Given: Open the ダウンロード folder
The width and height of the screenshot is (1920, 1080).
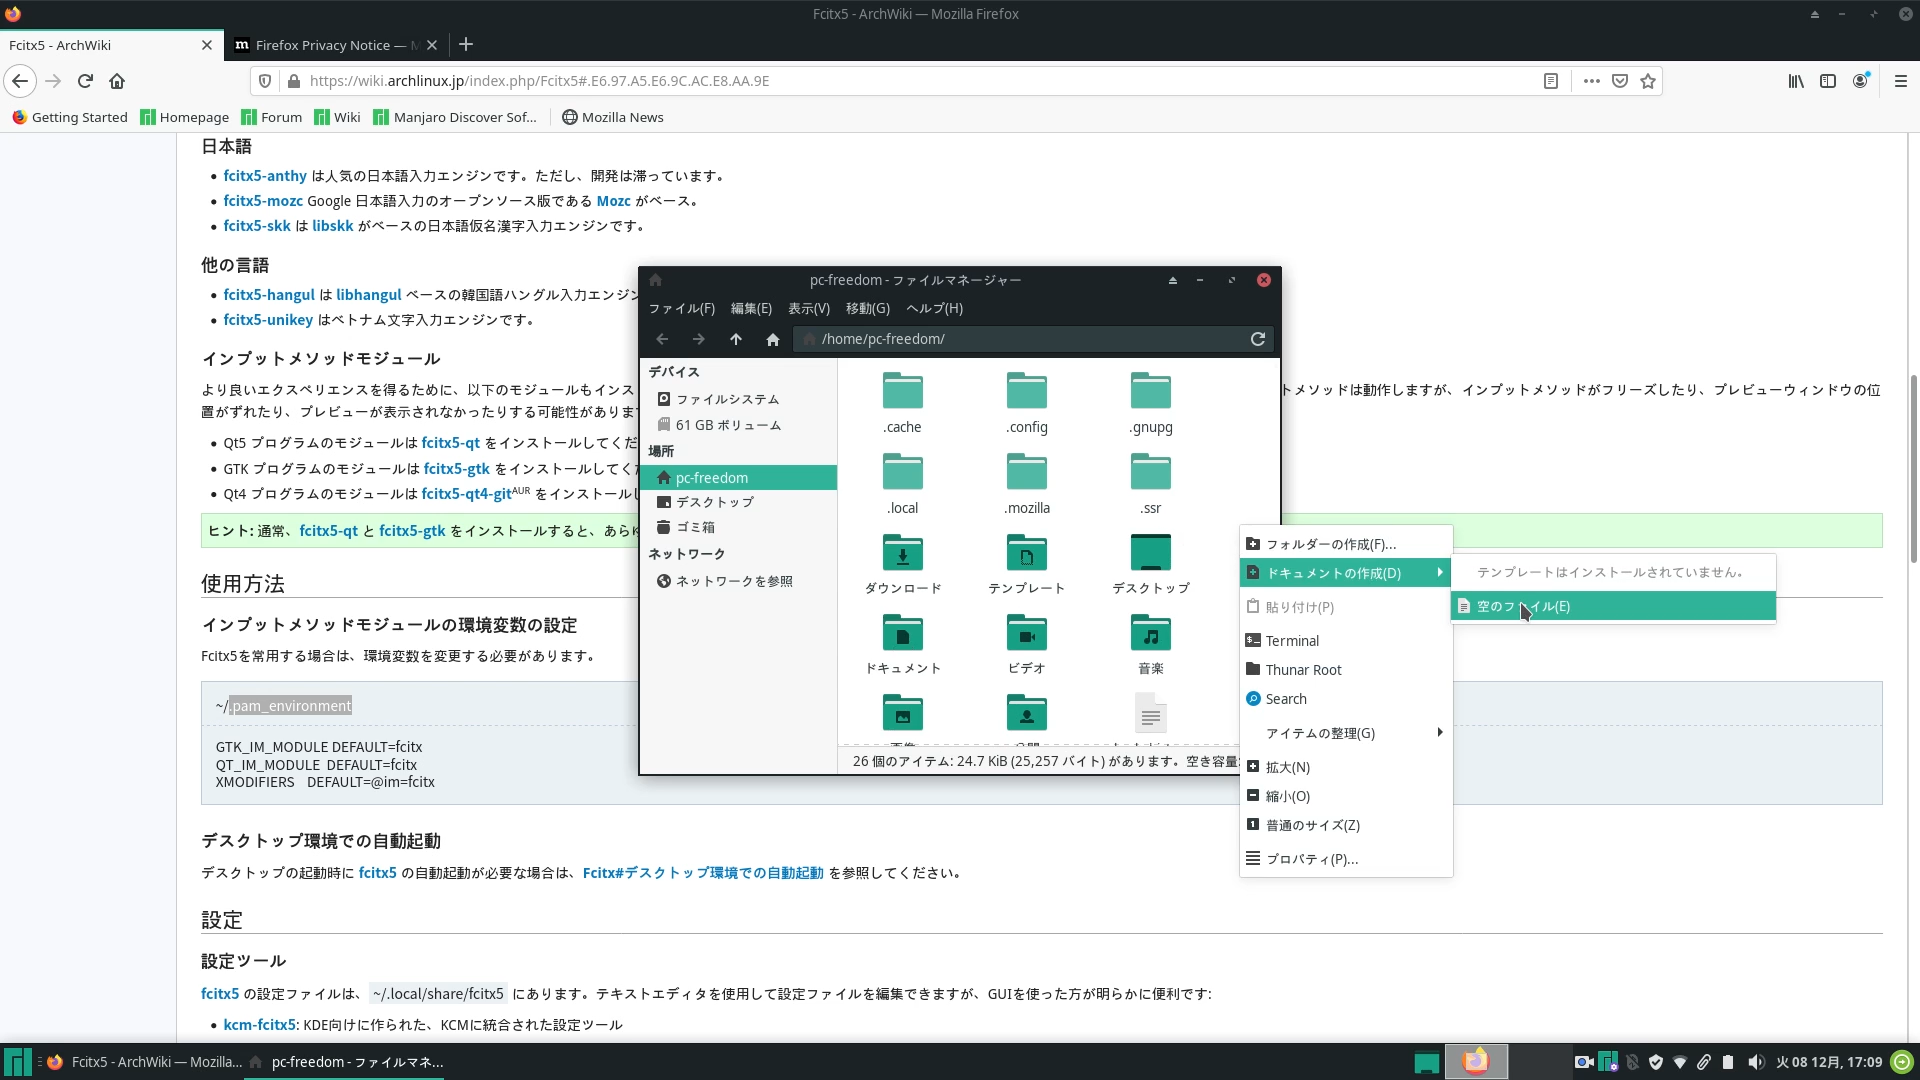Looking at the screenshot, I should pyautogui.click(x=903, y=553).
